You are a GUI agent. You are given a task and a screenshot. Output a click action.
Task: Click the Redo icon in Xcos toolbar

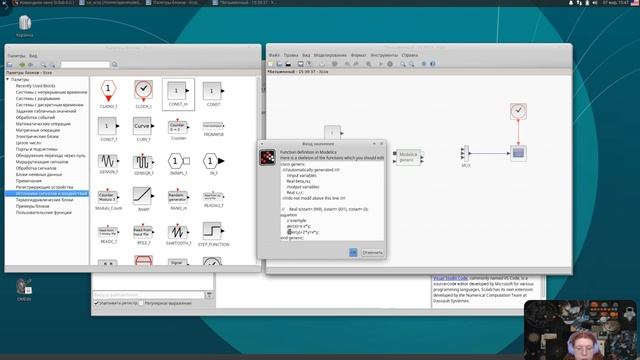(x=356, y=64)
